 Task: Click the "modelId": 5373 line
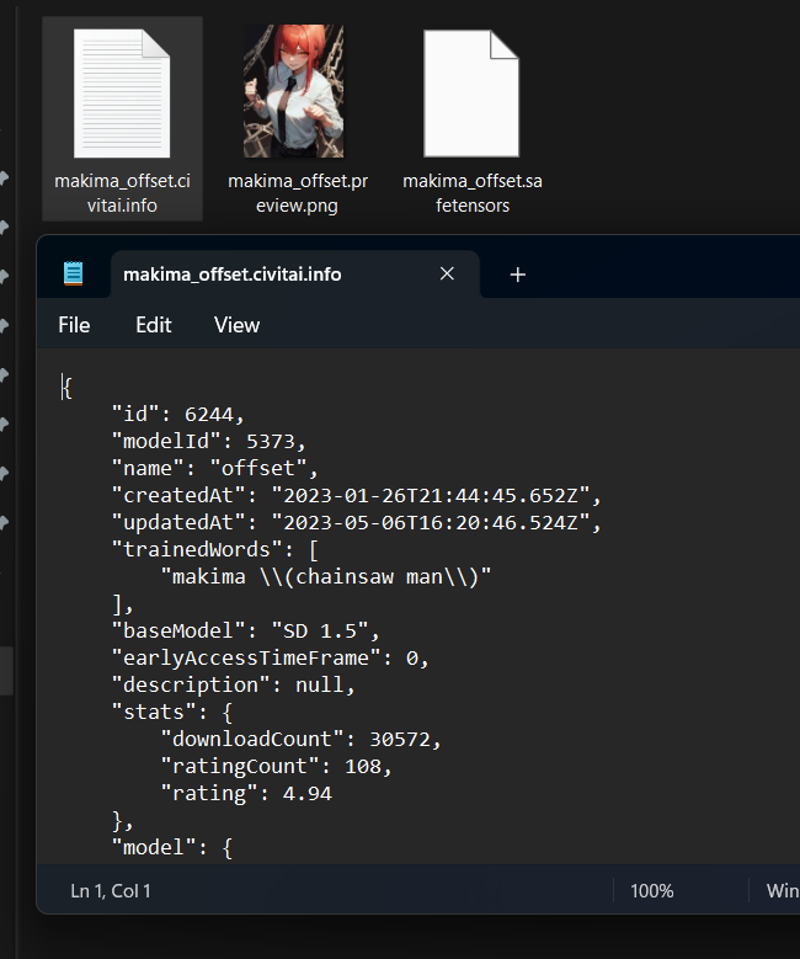(x=209, y=441)
